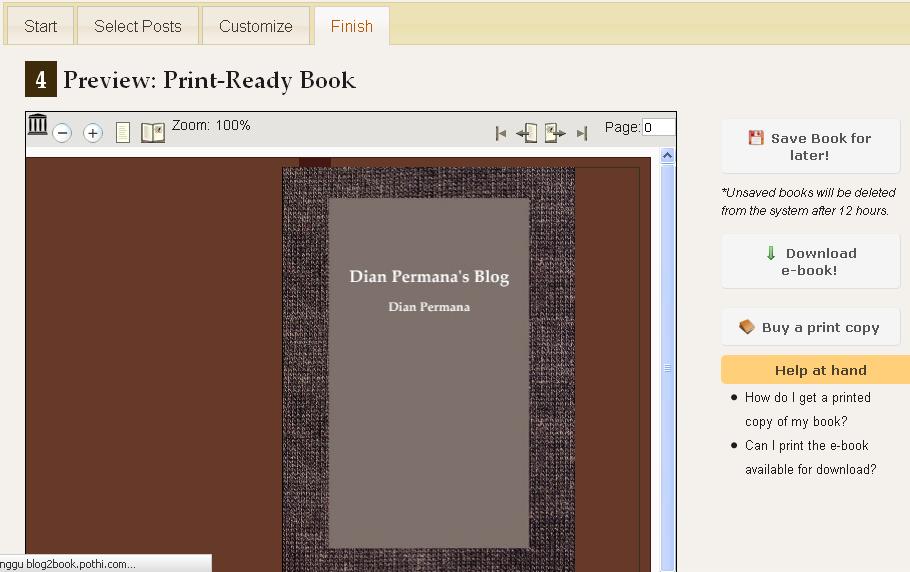Click the Page number input field

(x=659, y=127)
